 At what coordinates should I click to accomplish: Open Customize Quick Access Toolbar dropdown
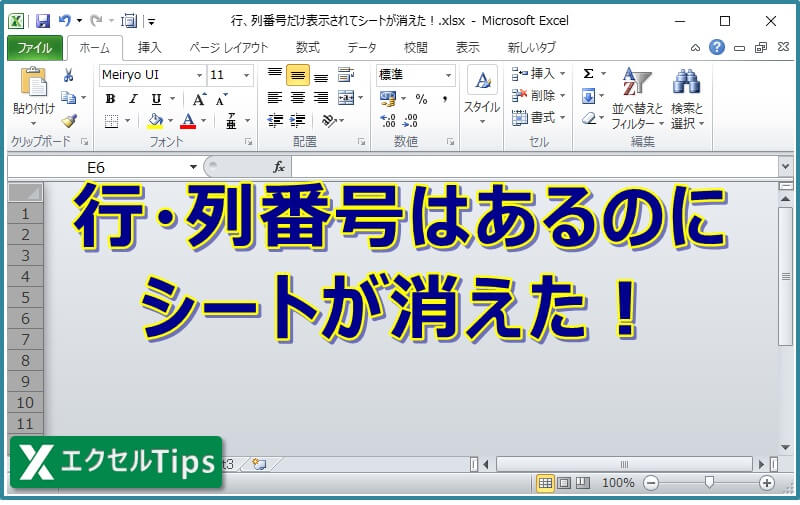tap(152, 22)
